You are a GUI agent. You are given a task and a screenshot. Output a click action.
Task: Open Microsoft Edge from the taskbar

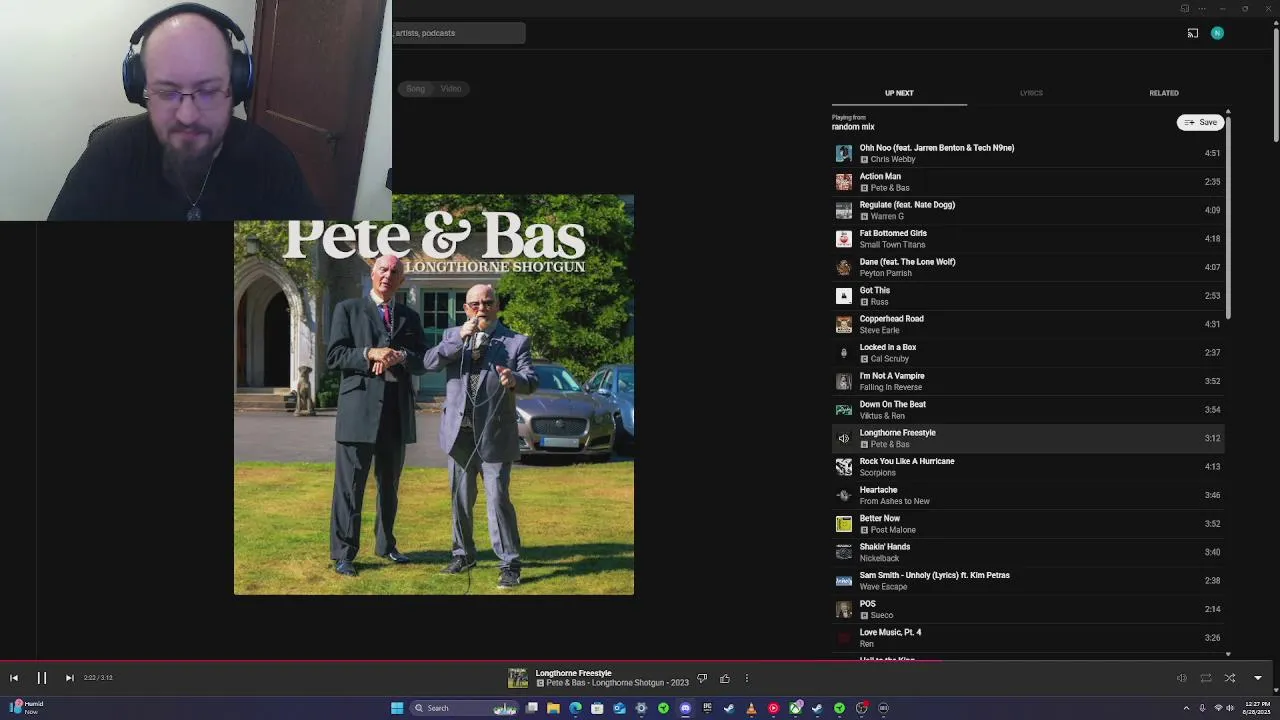coord(575,708)
